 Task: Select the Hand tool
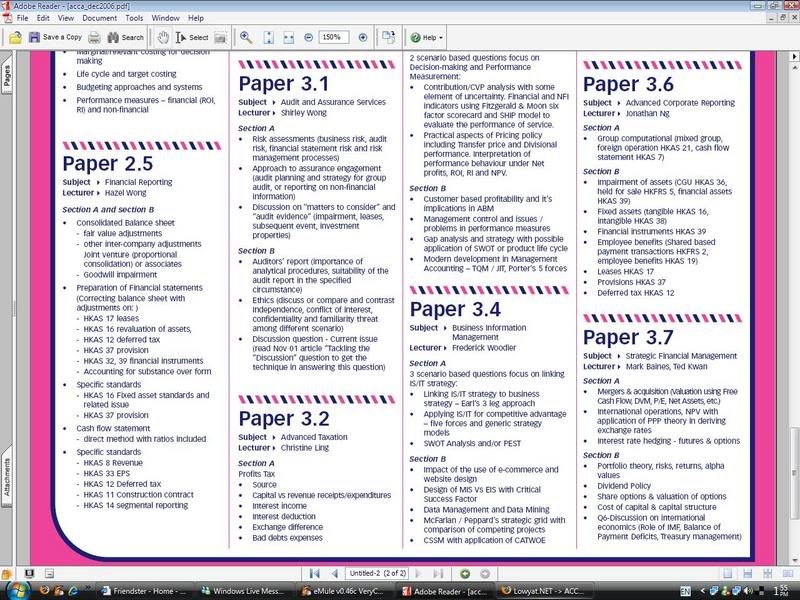point(163,37)
